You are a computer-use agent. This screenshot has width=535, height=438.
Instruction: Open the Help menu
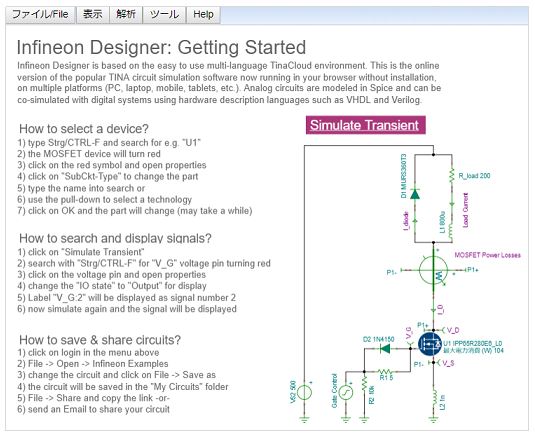tap(203, 15)
